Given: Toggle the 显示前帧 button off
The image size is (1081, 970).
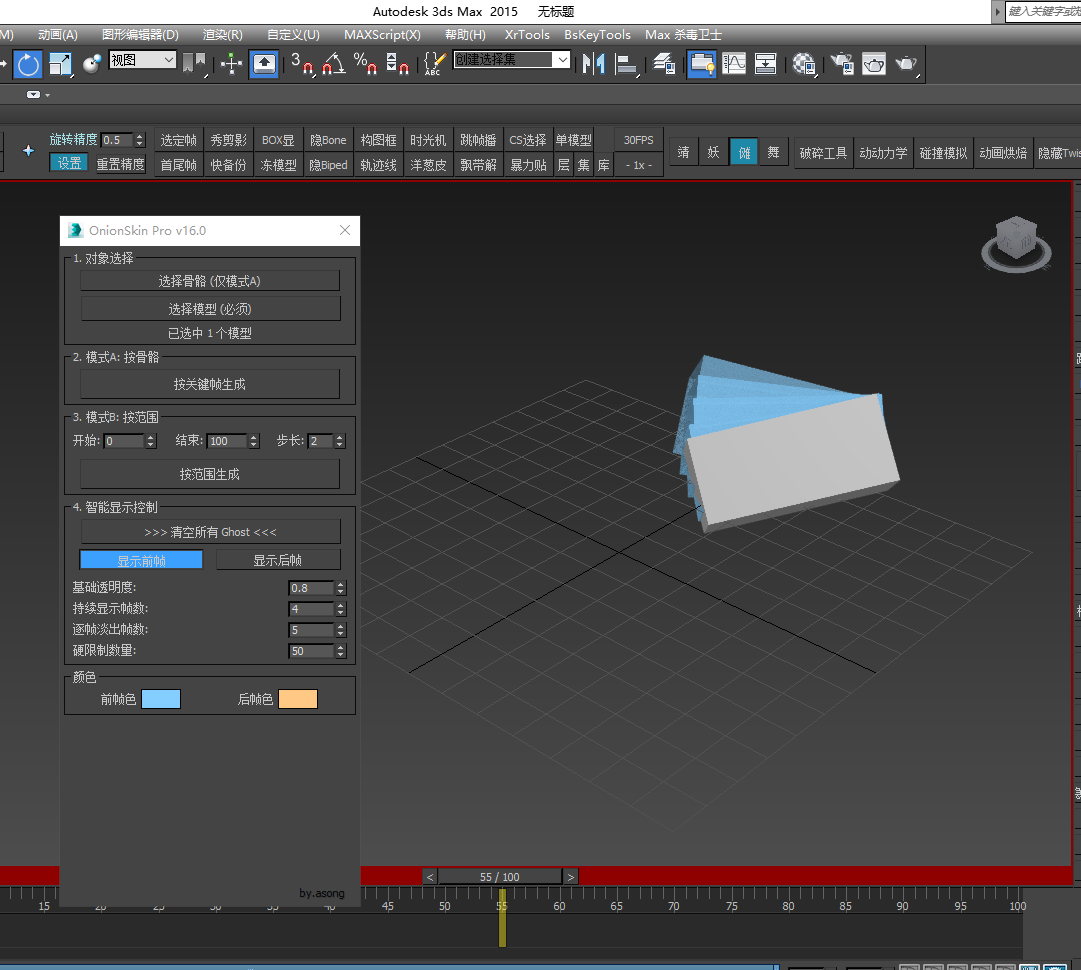Looking at the screenshot, I should pos(141,560).
